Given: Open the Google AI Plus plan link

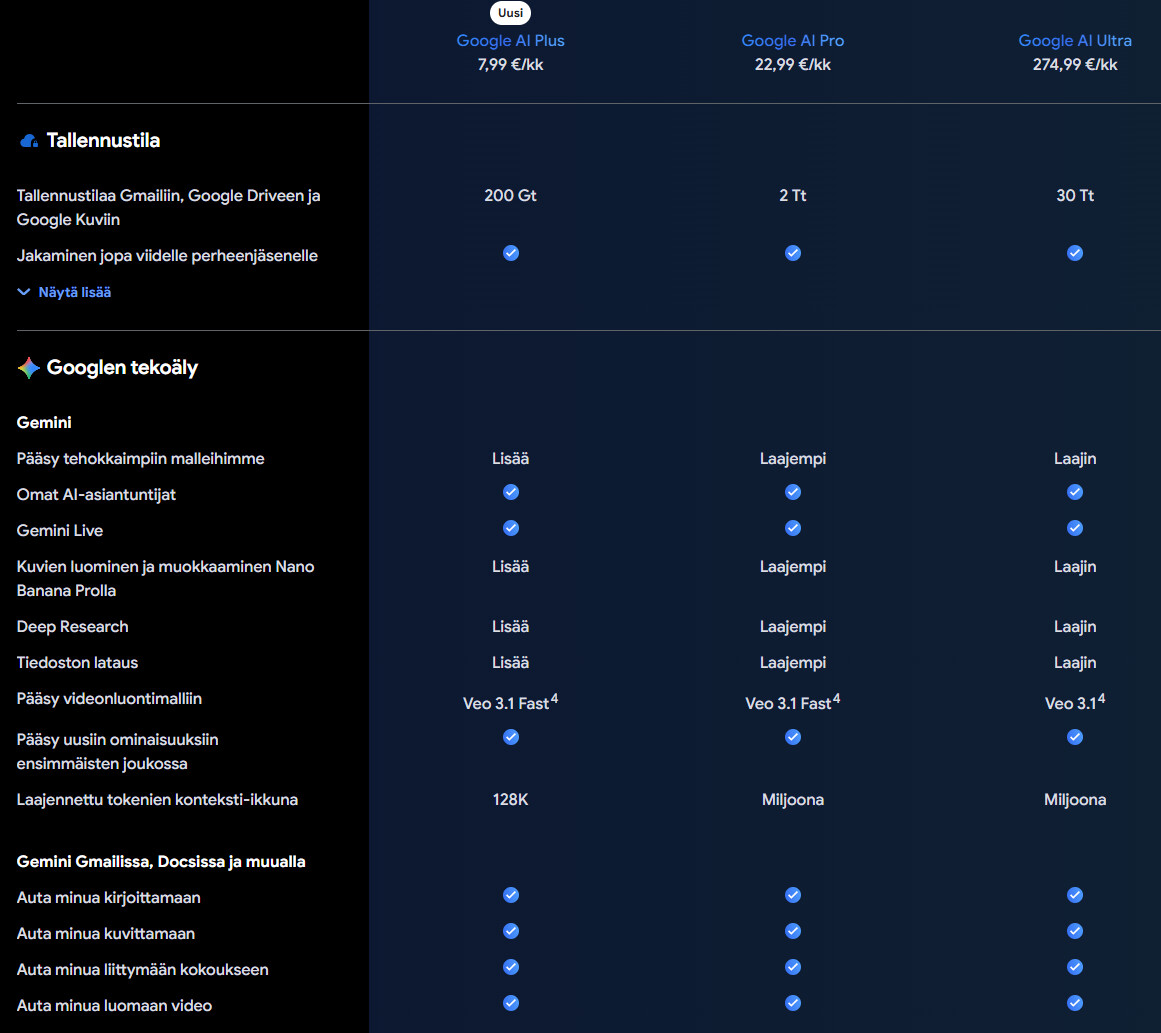Looking at the screenshot, I should [x=510, y=41].
